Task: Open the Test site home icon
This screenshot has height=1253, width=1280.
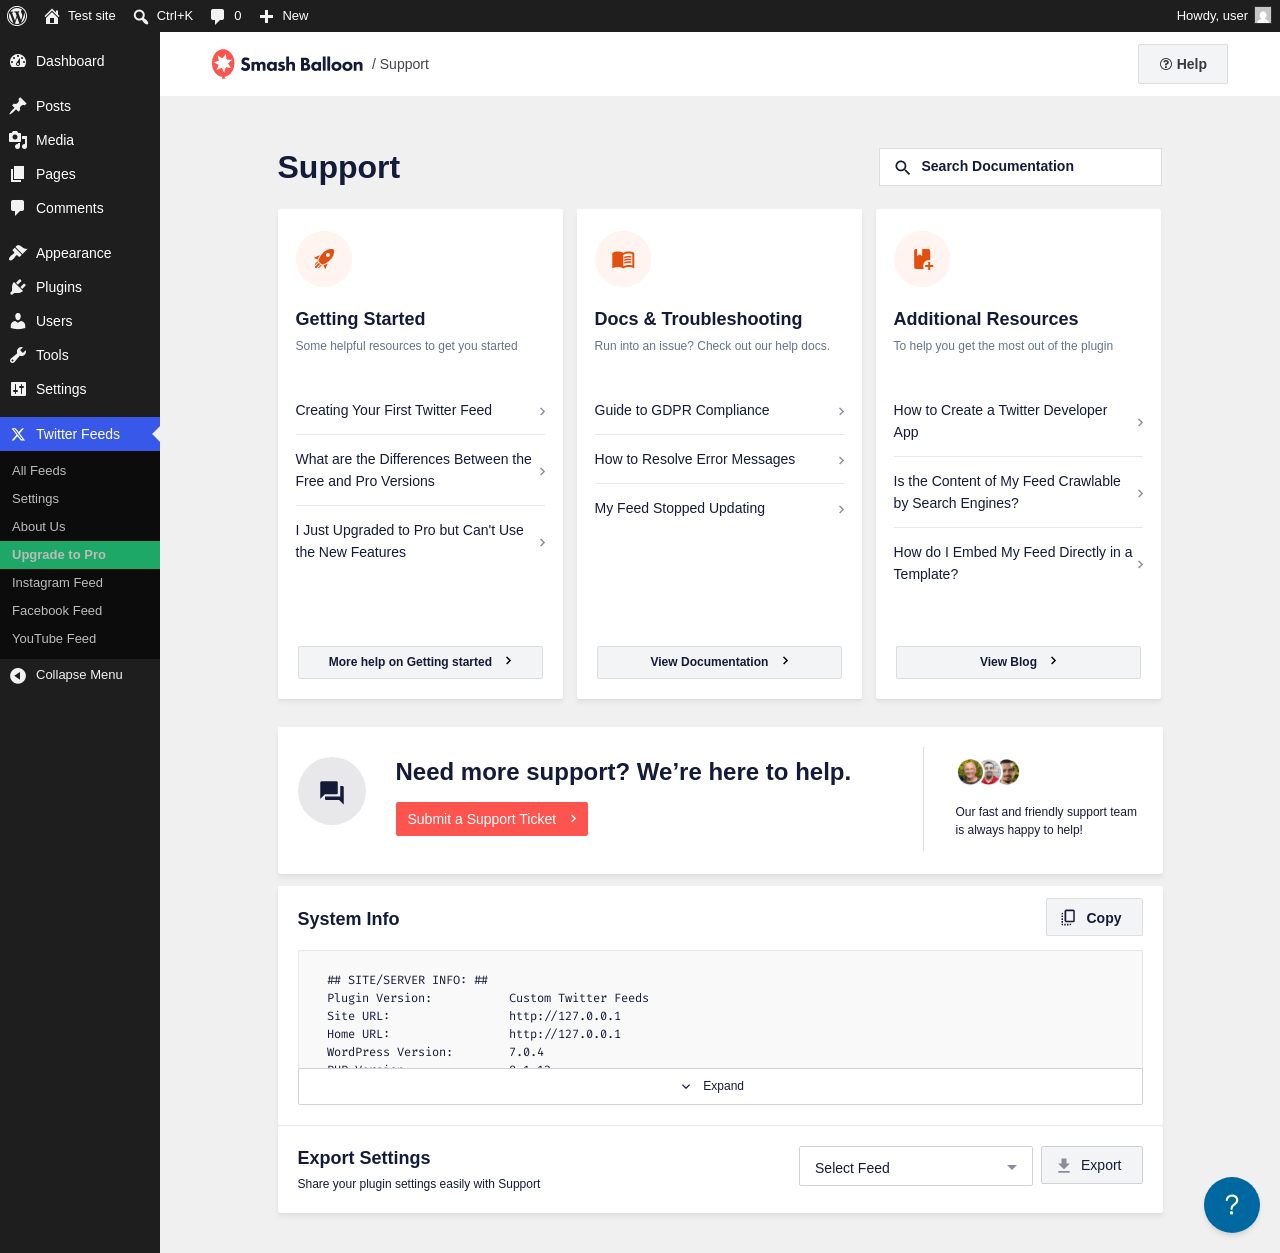Action: click(x=52, y=16)
